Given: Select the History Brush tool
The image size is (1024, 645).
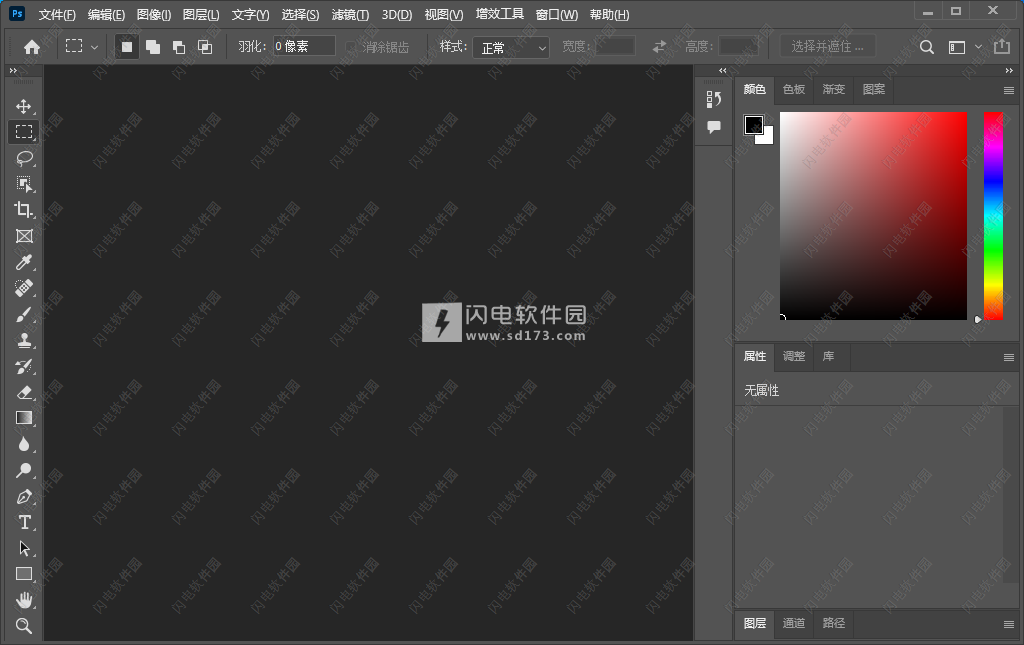Looking at the screenshot, I should (24, 366).
